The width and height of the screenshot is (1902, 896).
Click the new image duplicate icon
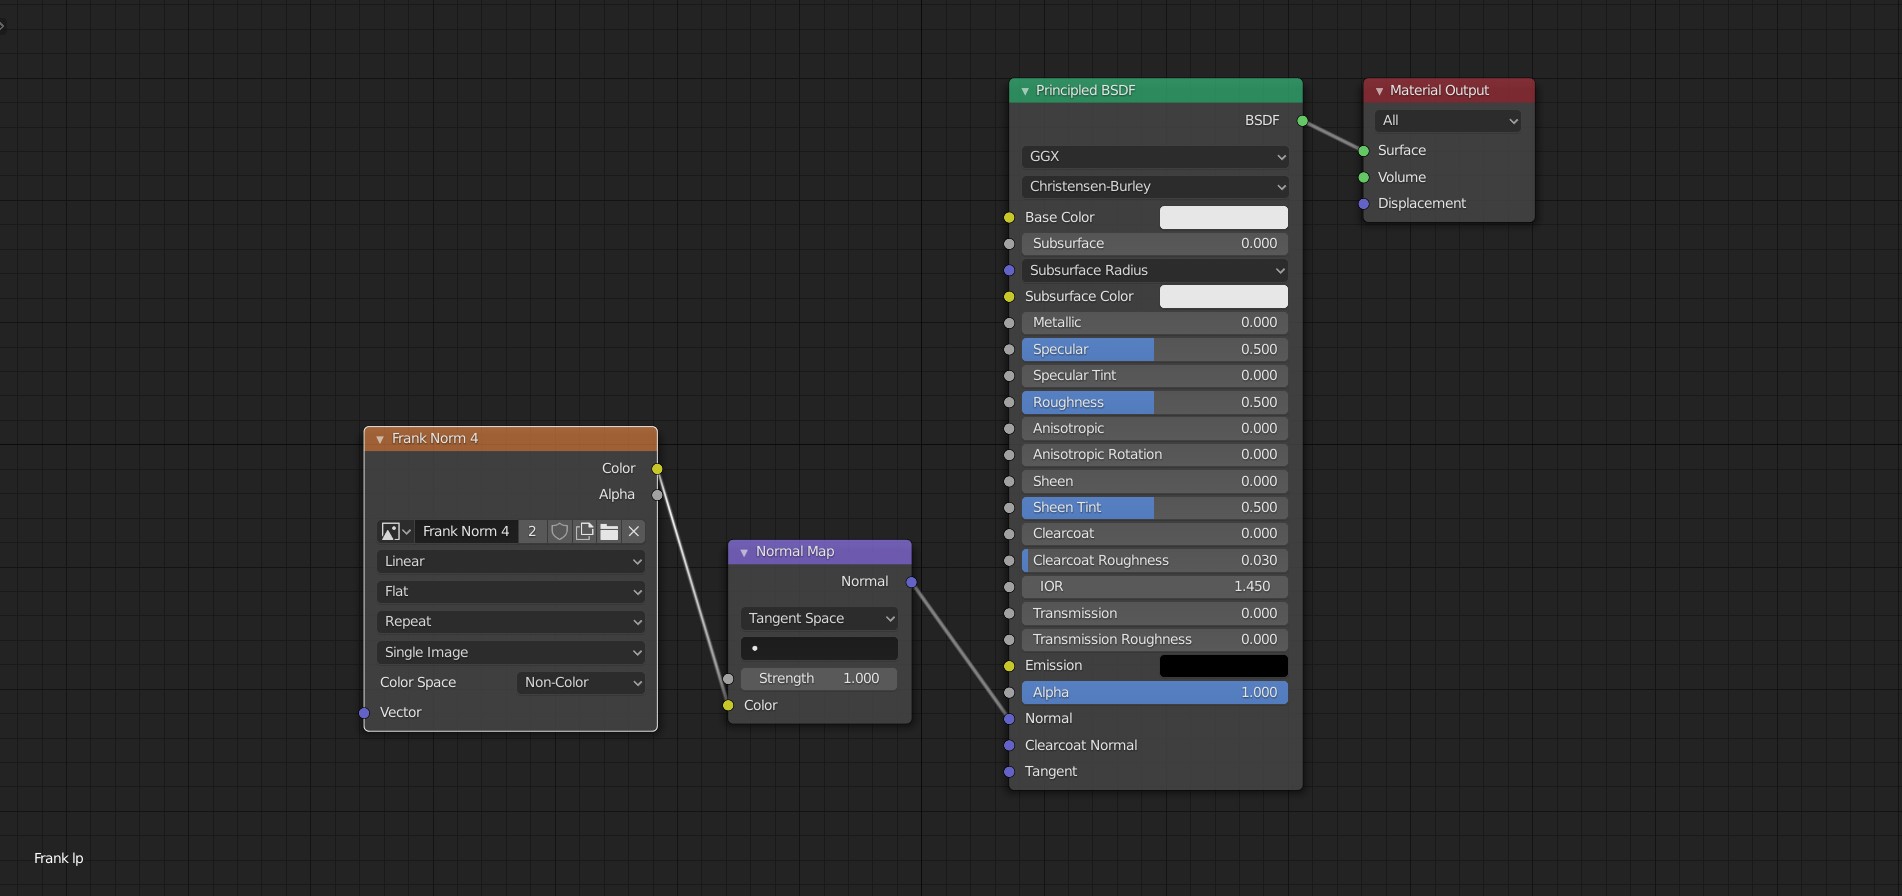click(x=585, y=532)
